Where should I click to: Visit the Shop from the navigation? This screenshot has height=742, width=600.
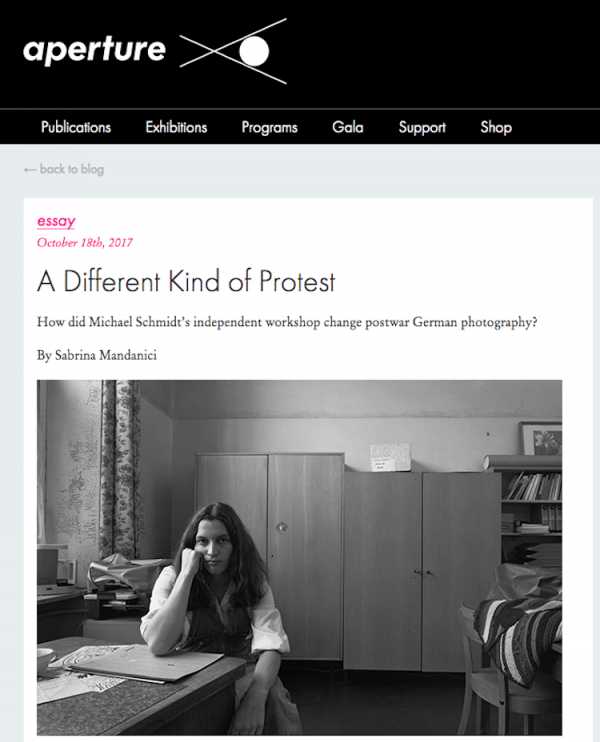click(x=496, y=127)
